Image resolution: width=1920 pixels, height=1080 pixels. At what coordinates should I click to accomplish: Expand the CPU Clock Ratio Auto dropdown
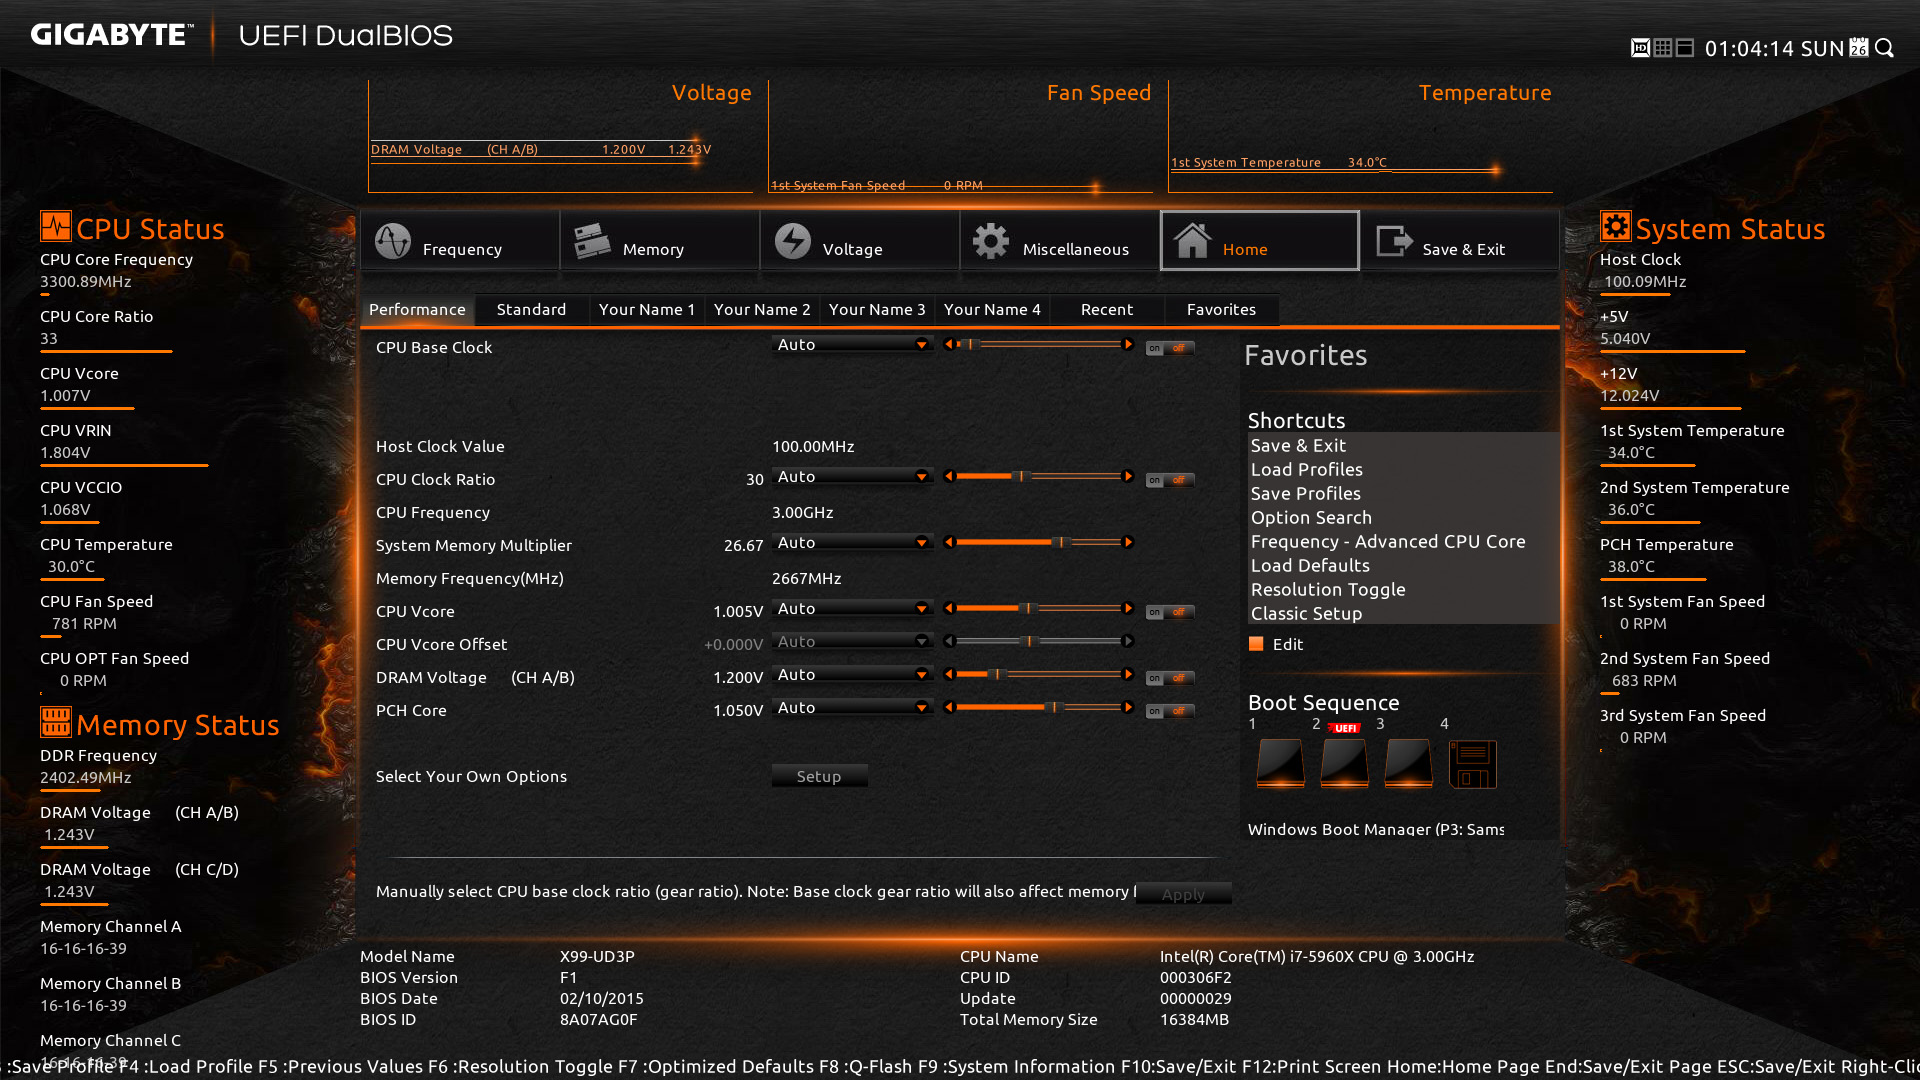coord(852,477)
